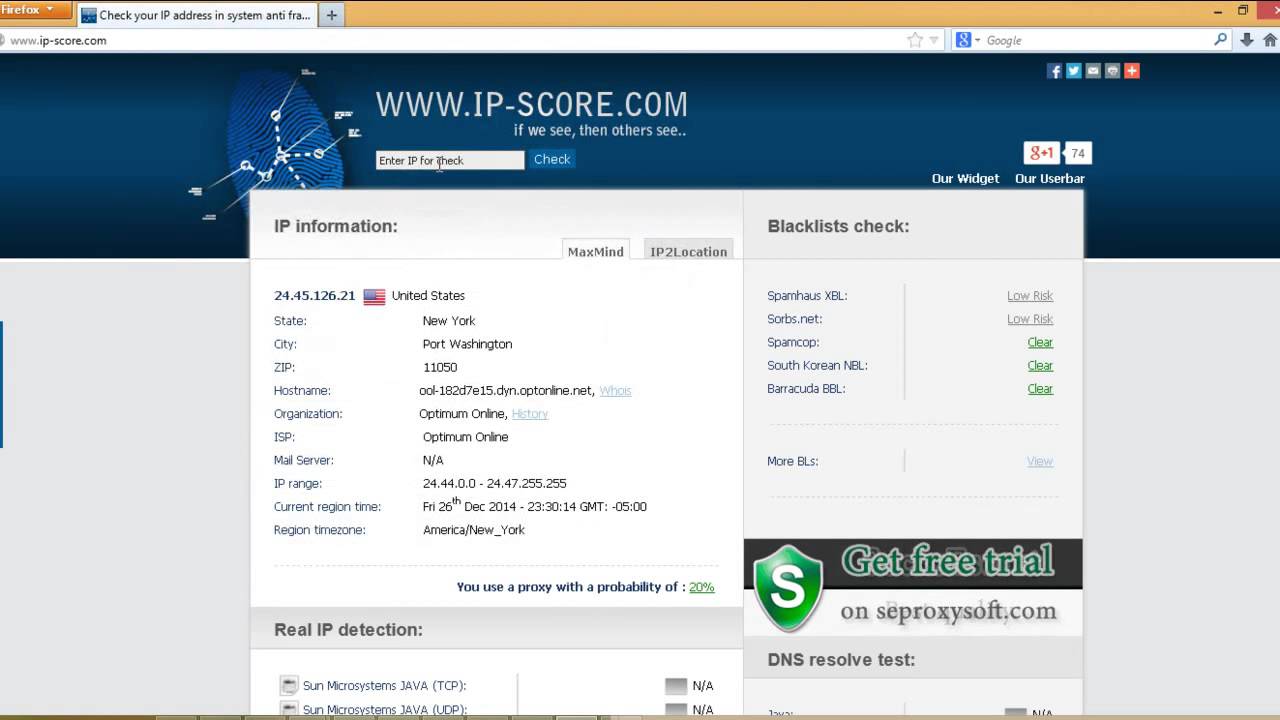Open Barracuda BBL Clear link
Viewport: 1280px width, 720px height.
[1040, 389]
